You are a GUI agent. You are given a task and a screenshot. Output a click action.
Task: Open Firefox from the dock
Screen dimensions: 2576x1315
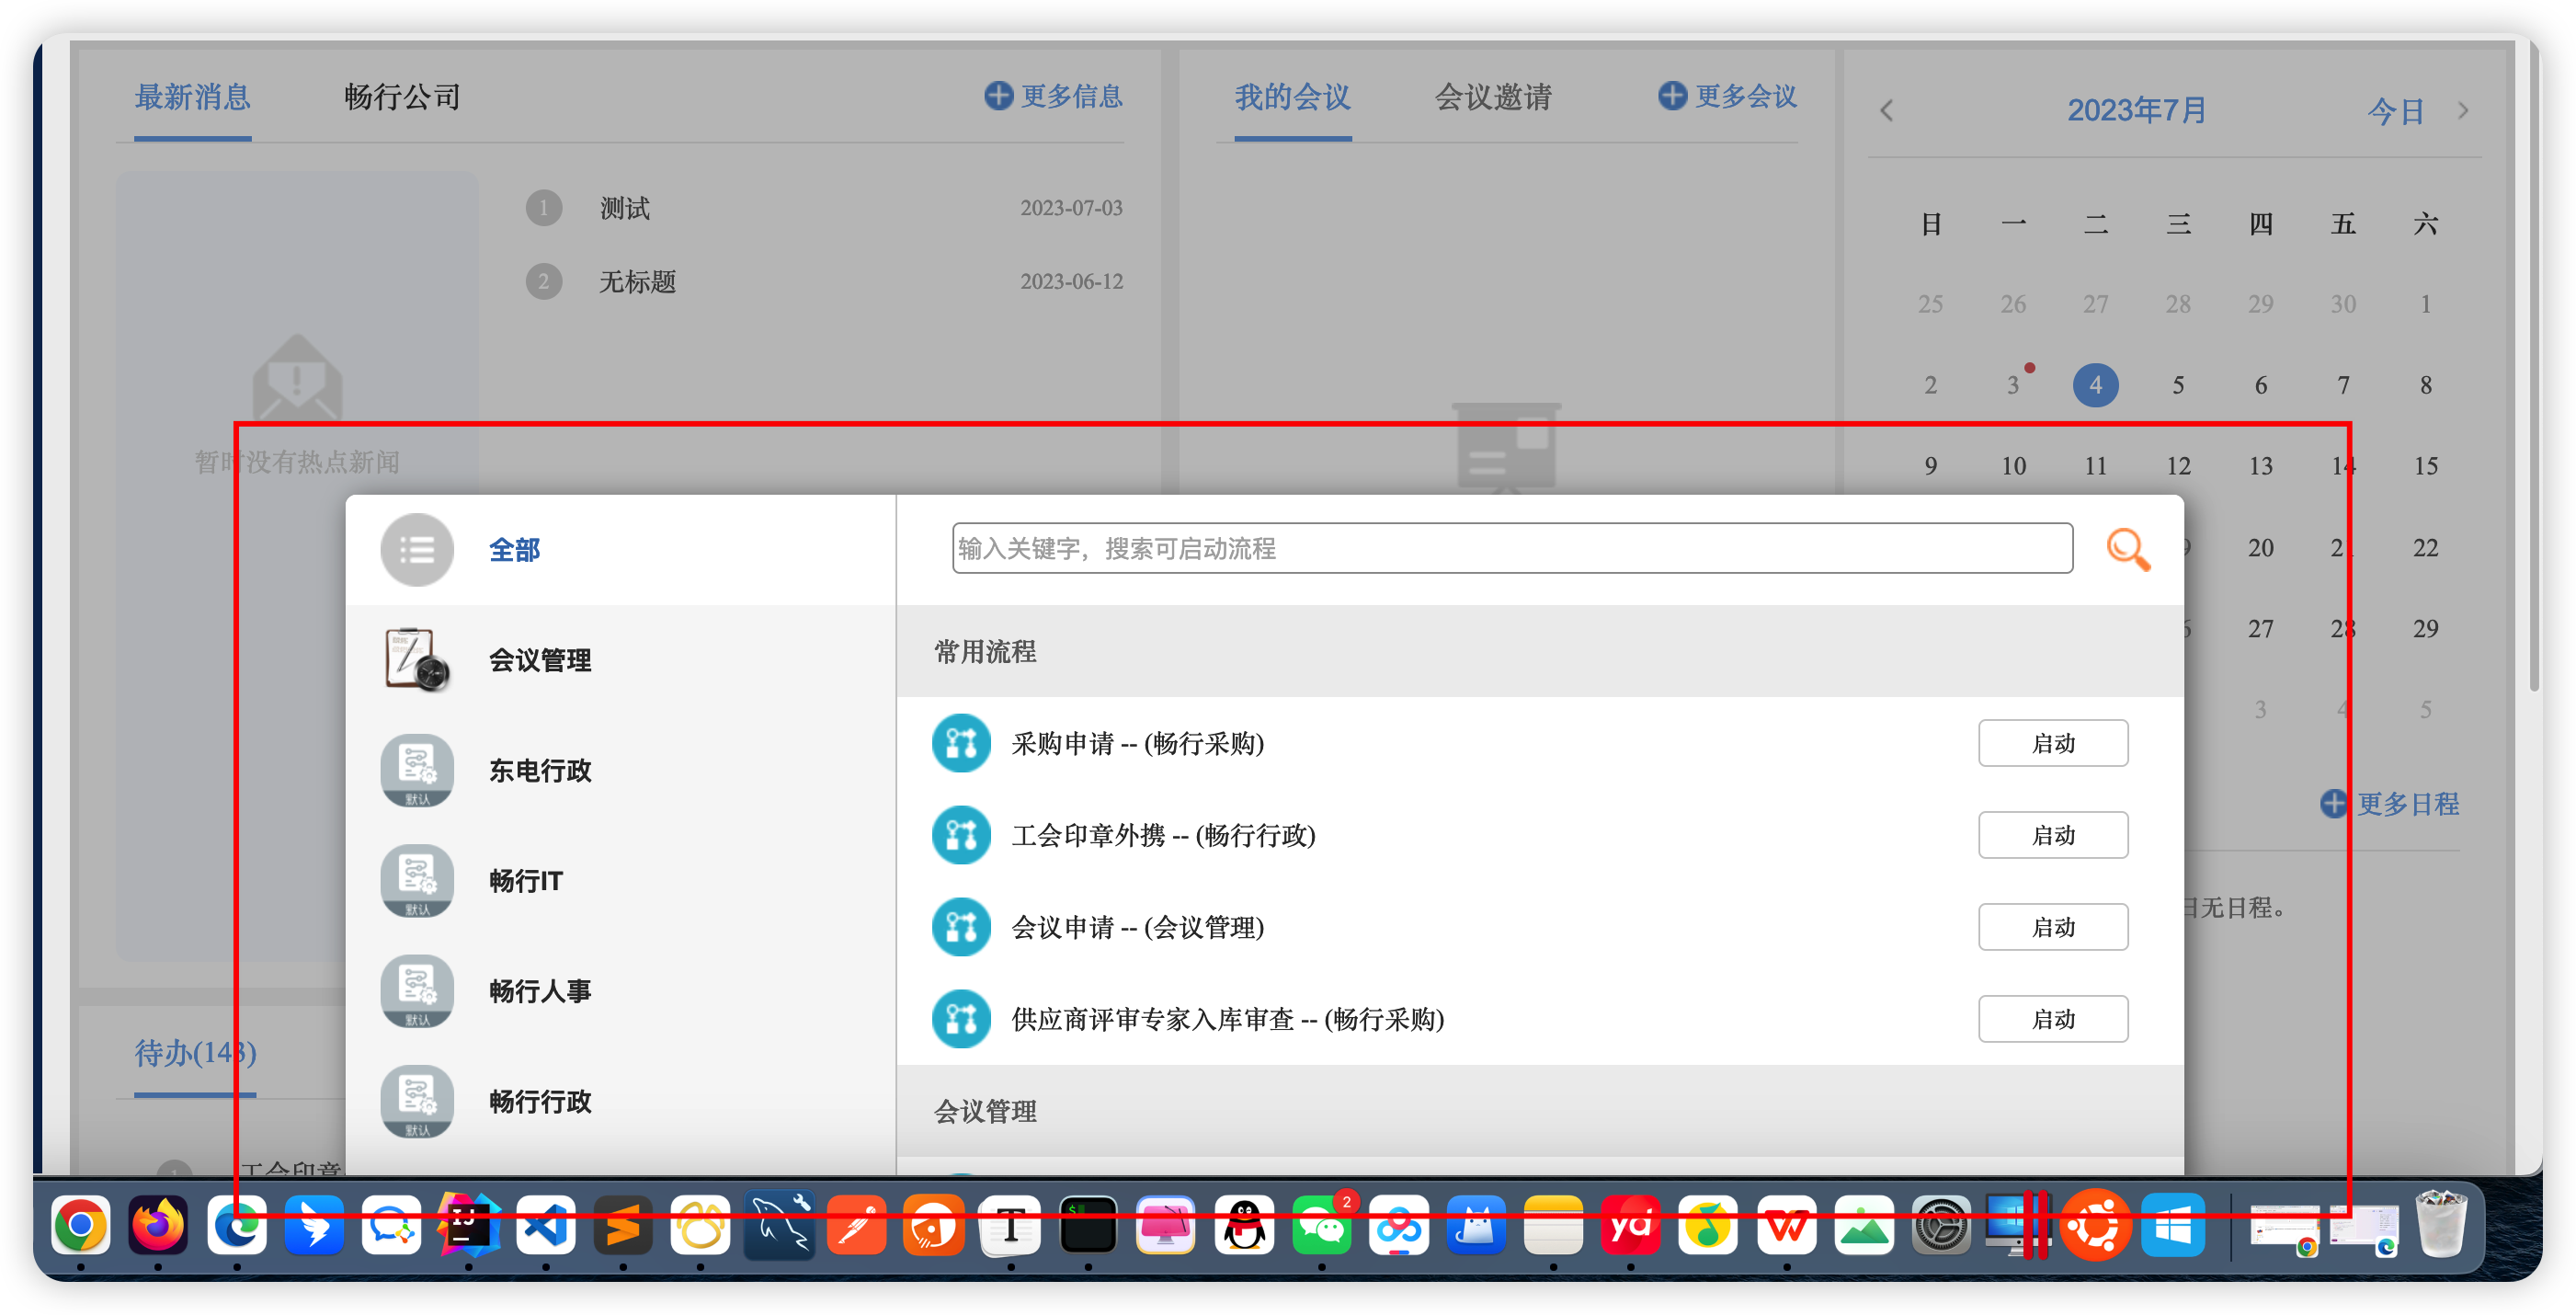[158, 1225]
